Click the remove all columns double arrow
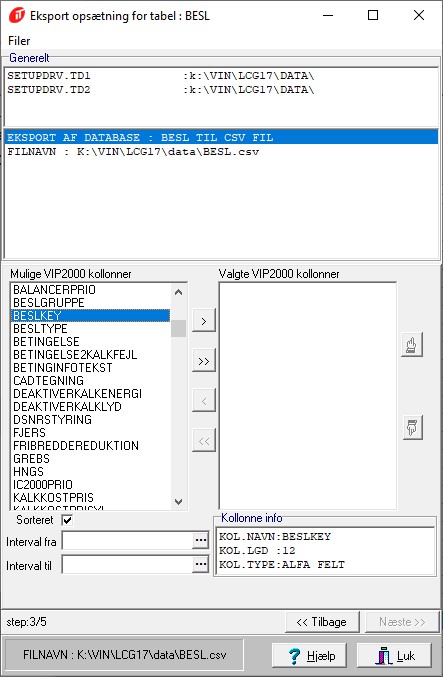The image size is (443, 677). click(204, 440)
